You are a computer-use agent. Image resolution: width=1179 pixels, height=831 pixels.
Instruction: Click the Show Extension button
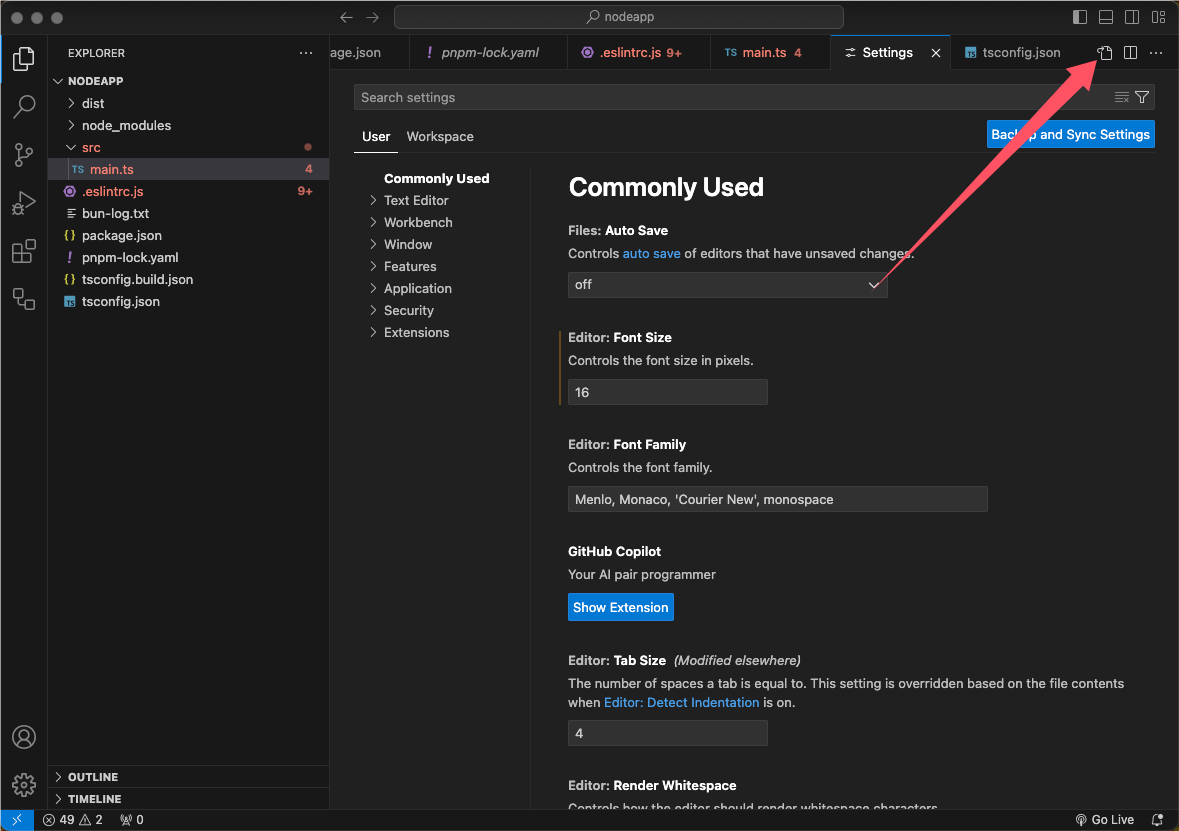620,608
